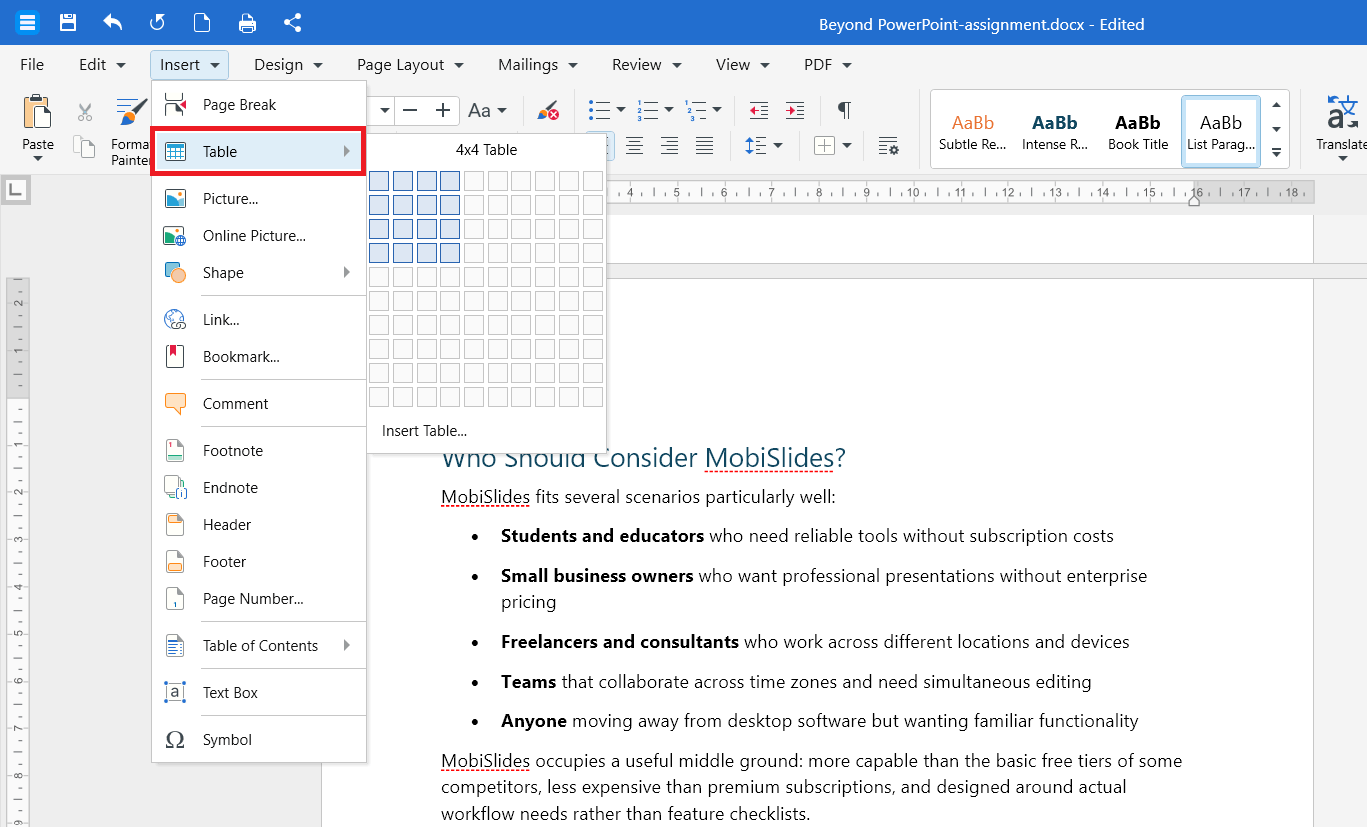Viewport: 1367px width, 827px height.
Task: Open the line spacing dropdown
Action: pos(778,146)
